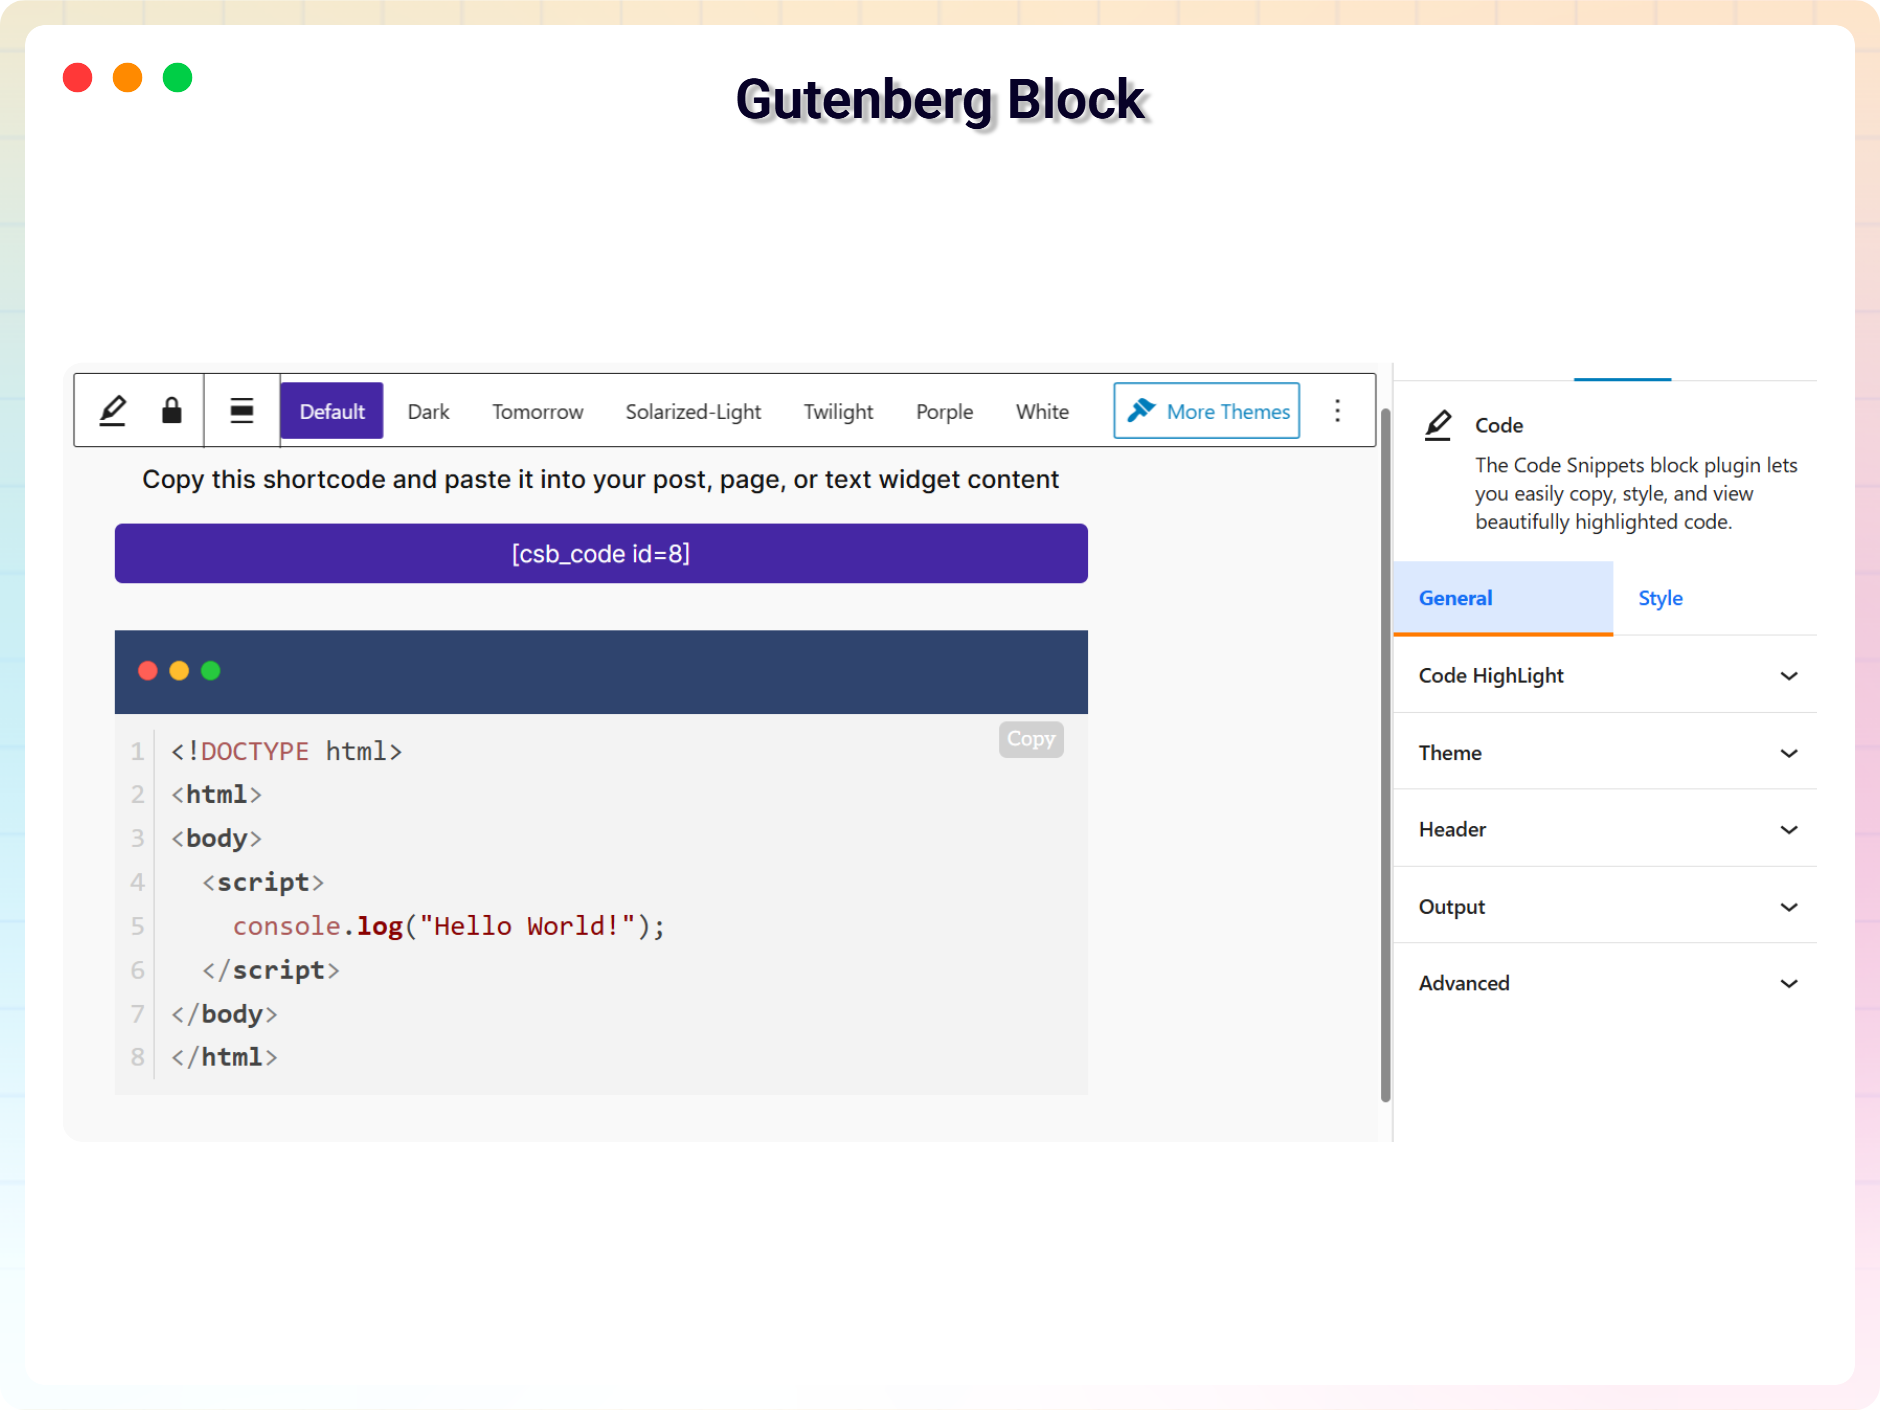This screenshot has height=1410, width=1880.
Task: Click the red dot in code header
Action: click(x=148, y=671)
